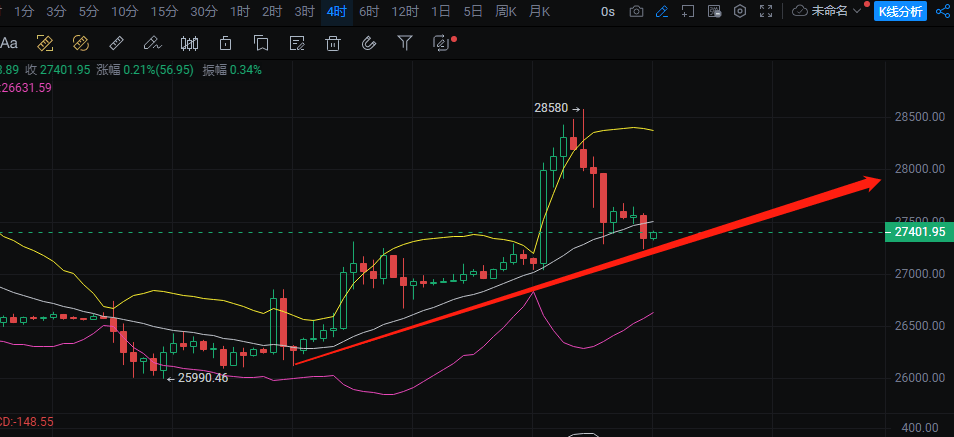Open chart settings hexagon icon
Viewport: 954px width, 437px height.
click(x=740, y=11)
